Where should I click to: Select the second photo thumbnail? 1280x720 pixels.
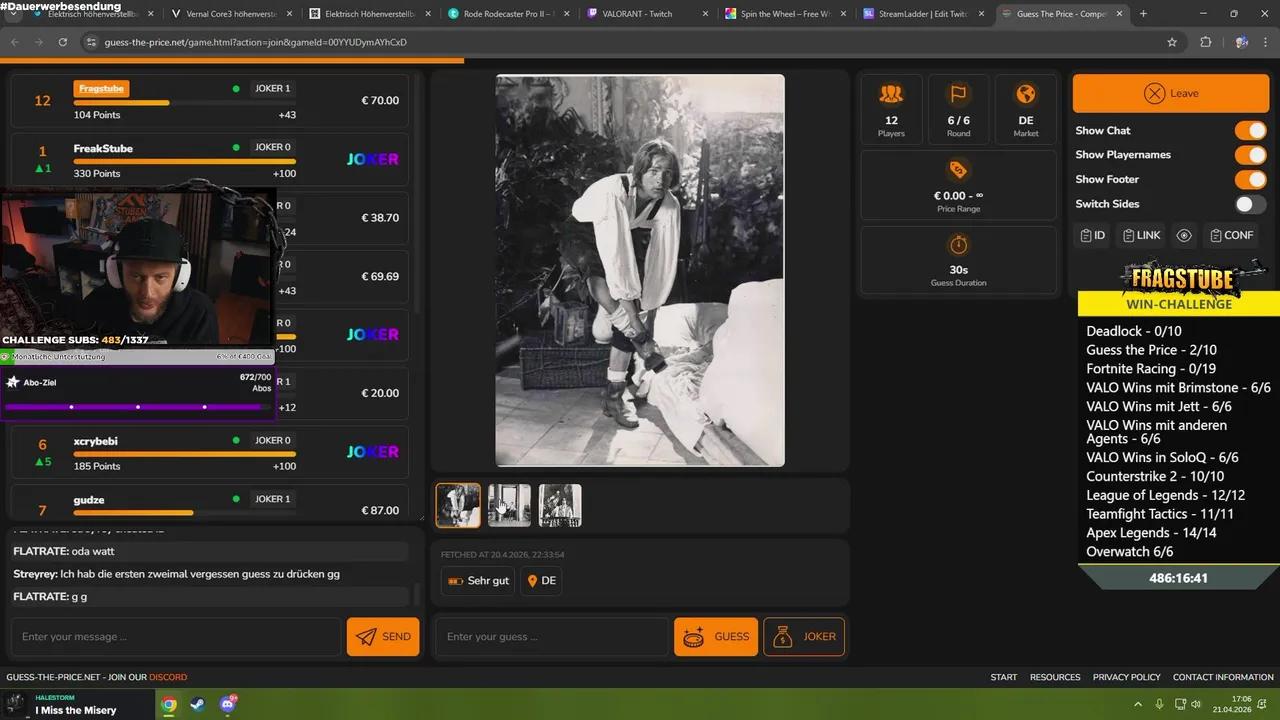pyautogui.click(x=509, y=505)
